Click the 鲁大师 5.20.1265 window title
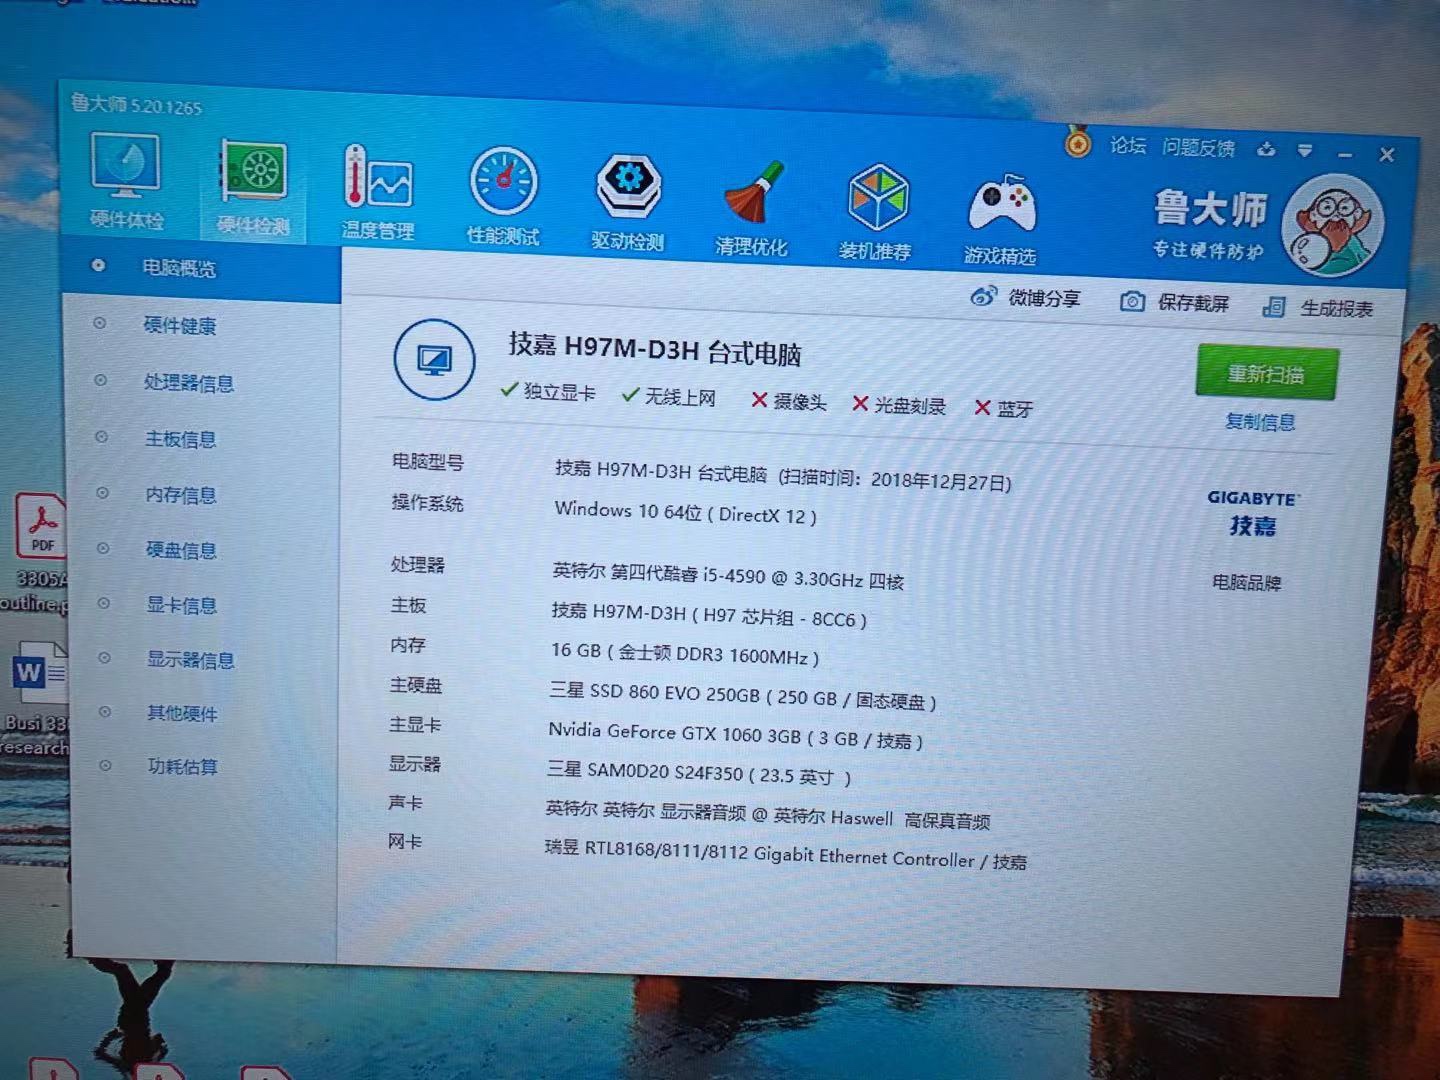The width and height of the screenshot is (1440, 1080). [137, 104]
